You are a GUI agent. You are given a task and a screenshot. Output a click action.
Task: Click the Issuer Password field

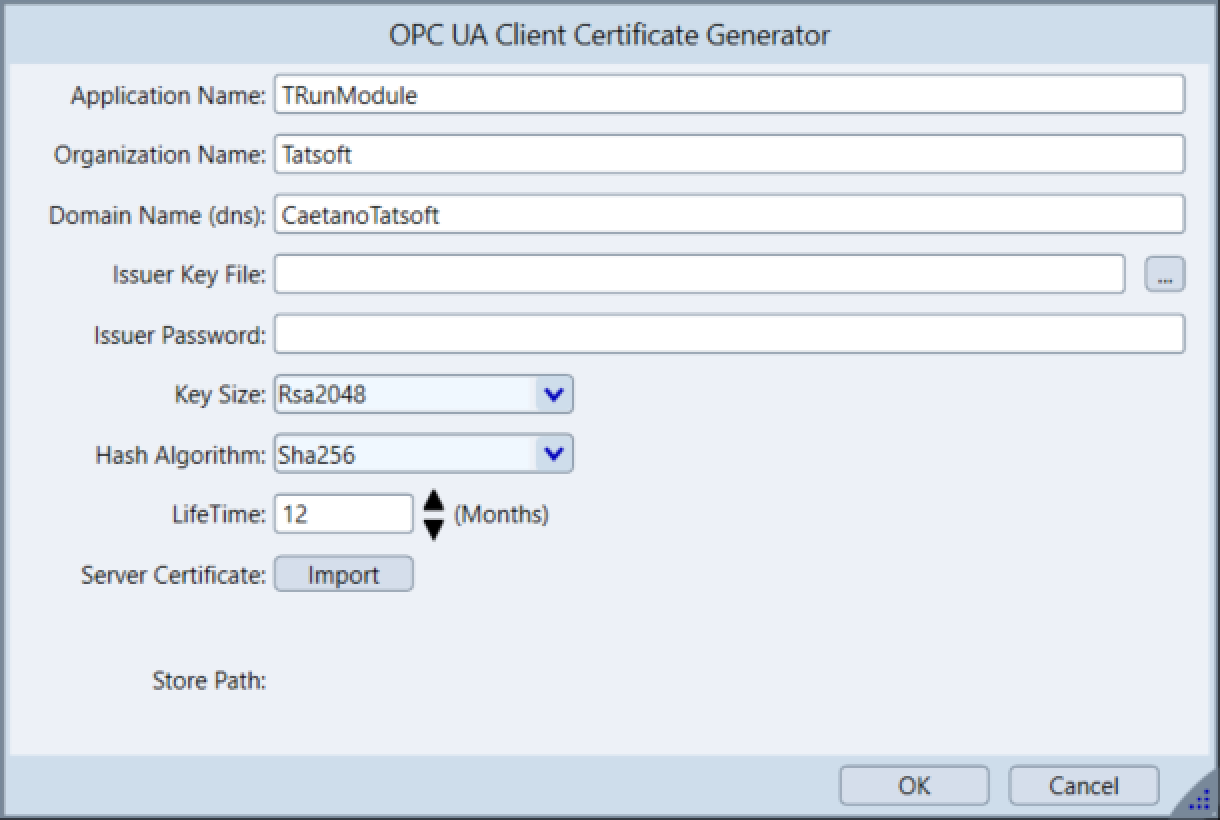pyautogui.click(x=728, y=334)
